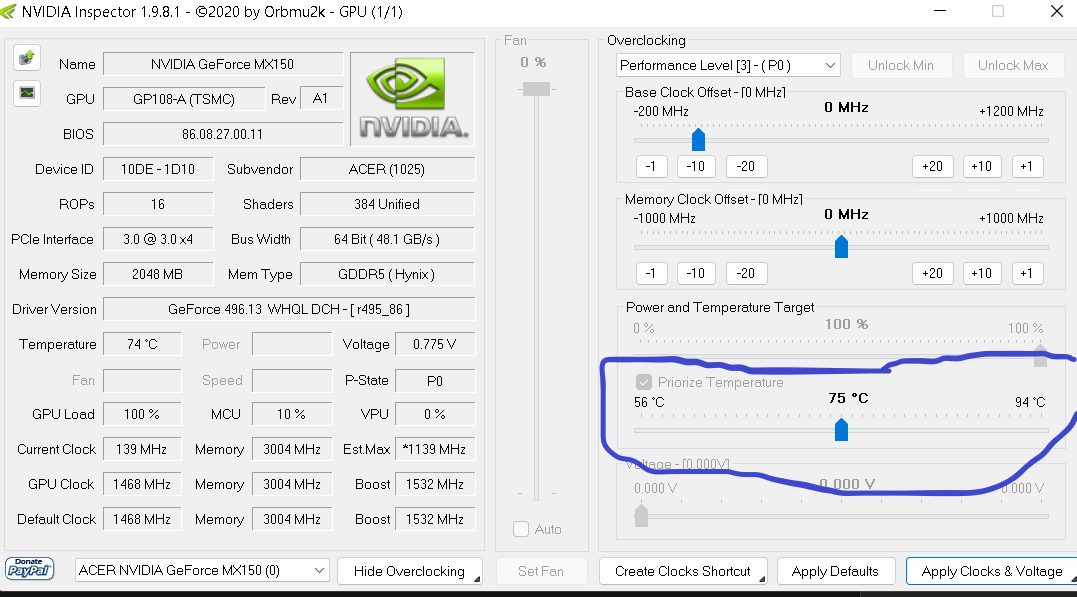1077x597 pixels.
Task: Click the PCIe Interface value 3.0 @ 3.0 x4
Action: click(158, 239)
